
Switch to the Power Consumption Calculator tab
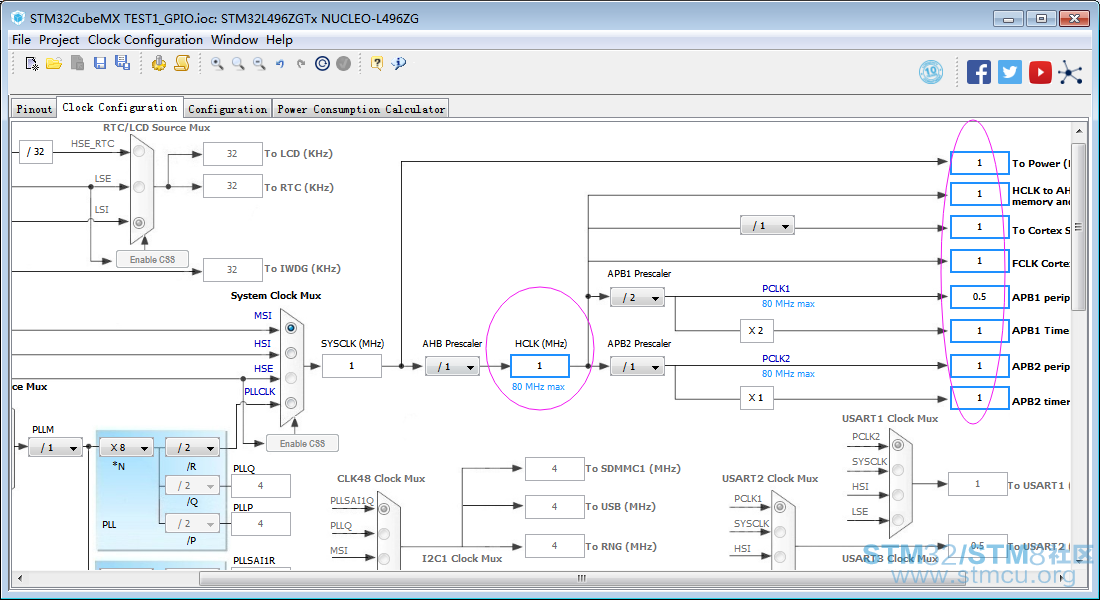(x=361, y=109)
